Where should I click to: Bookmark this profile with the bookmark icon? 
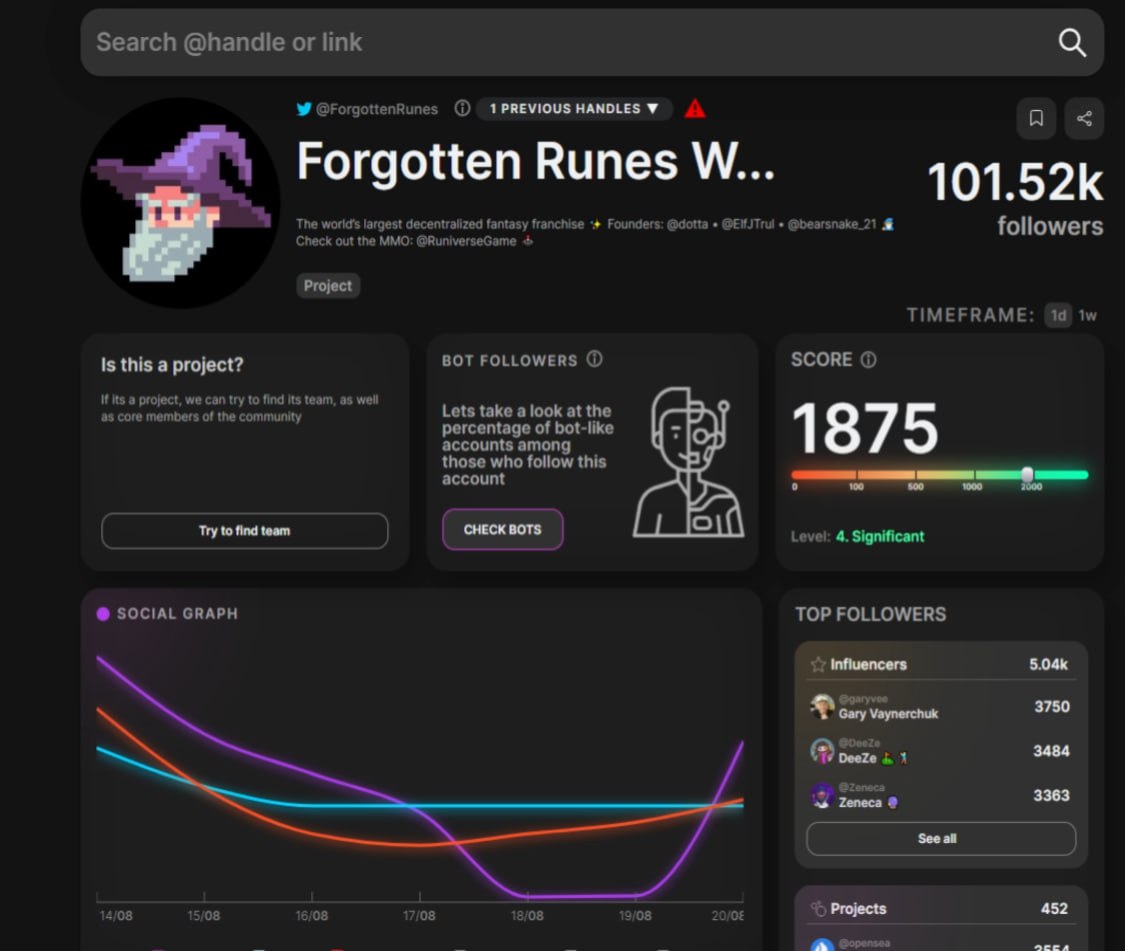click(x=1036, y=118)
